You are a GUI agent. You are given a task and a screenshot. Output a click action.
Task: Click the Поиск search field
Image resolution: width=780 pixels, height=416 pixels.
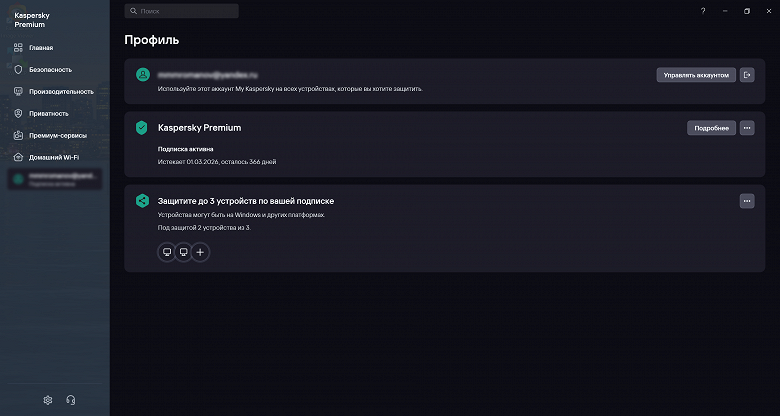click(182, 11)
